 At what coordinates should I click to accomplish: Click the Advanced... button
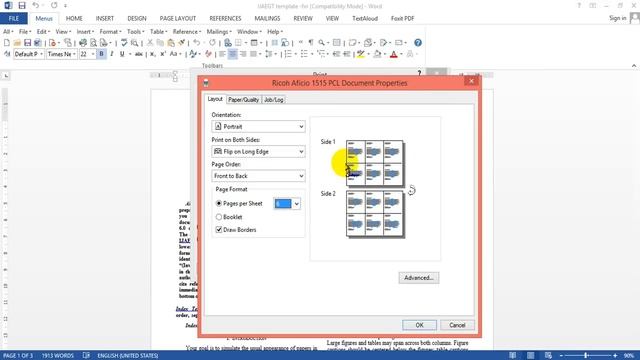click(x=419, y=278)
